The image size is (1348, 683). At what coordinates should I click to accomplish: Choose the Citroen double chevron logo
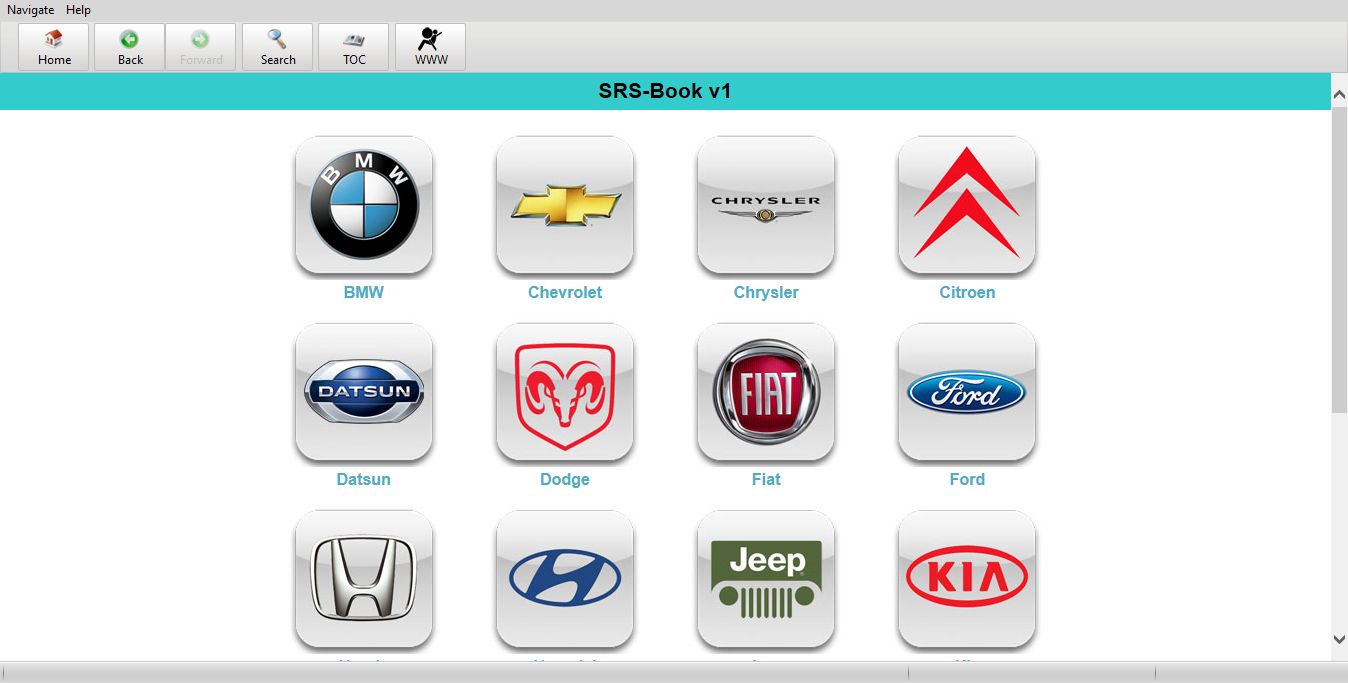click(967, 205)
